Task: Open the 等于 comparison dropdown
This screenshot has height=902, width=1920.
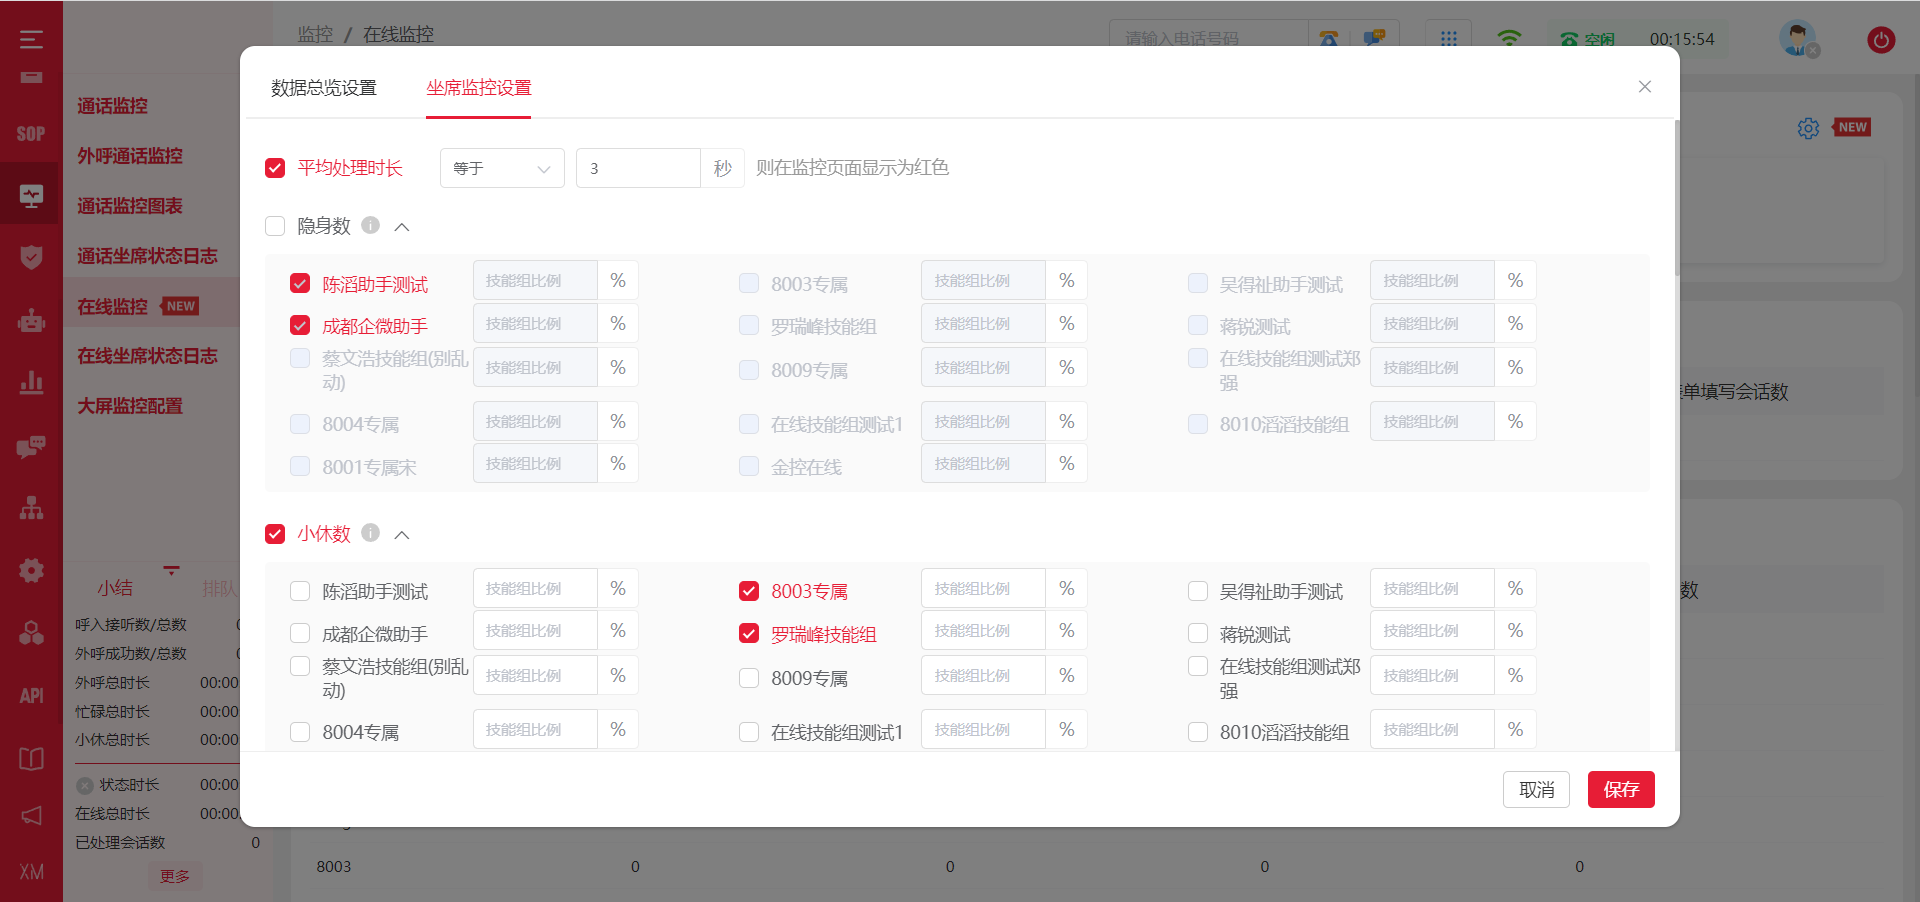Action: pos(502,168)
